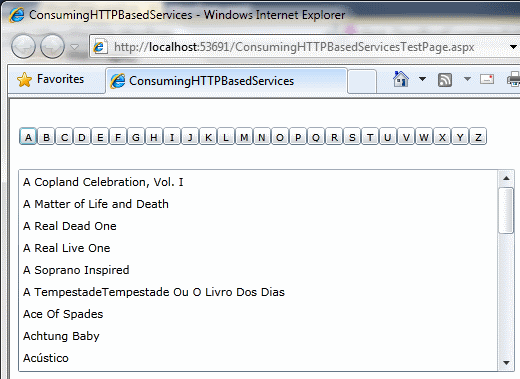This screenshot has height=379, width=520.
Task: Expand the feeds dropdown arrow
Action: (467, 79)
